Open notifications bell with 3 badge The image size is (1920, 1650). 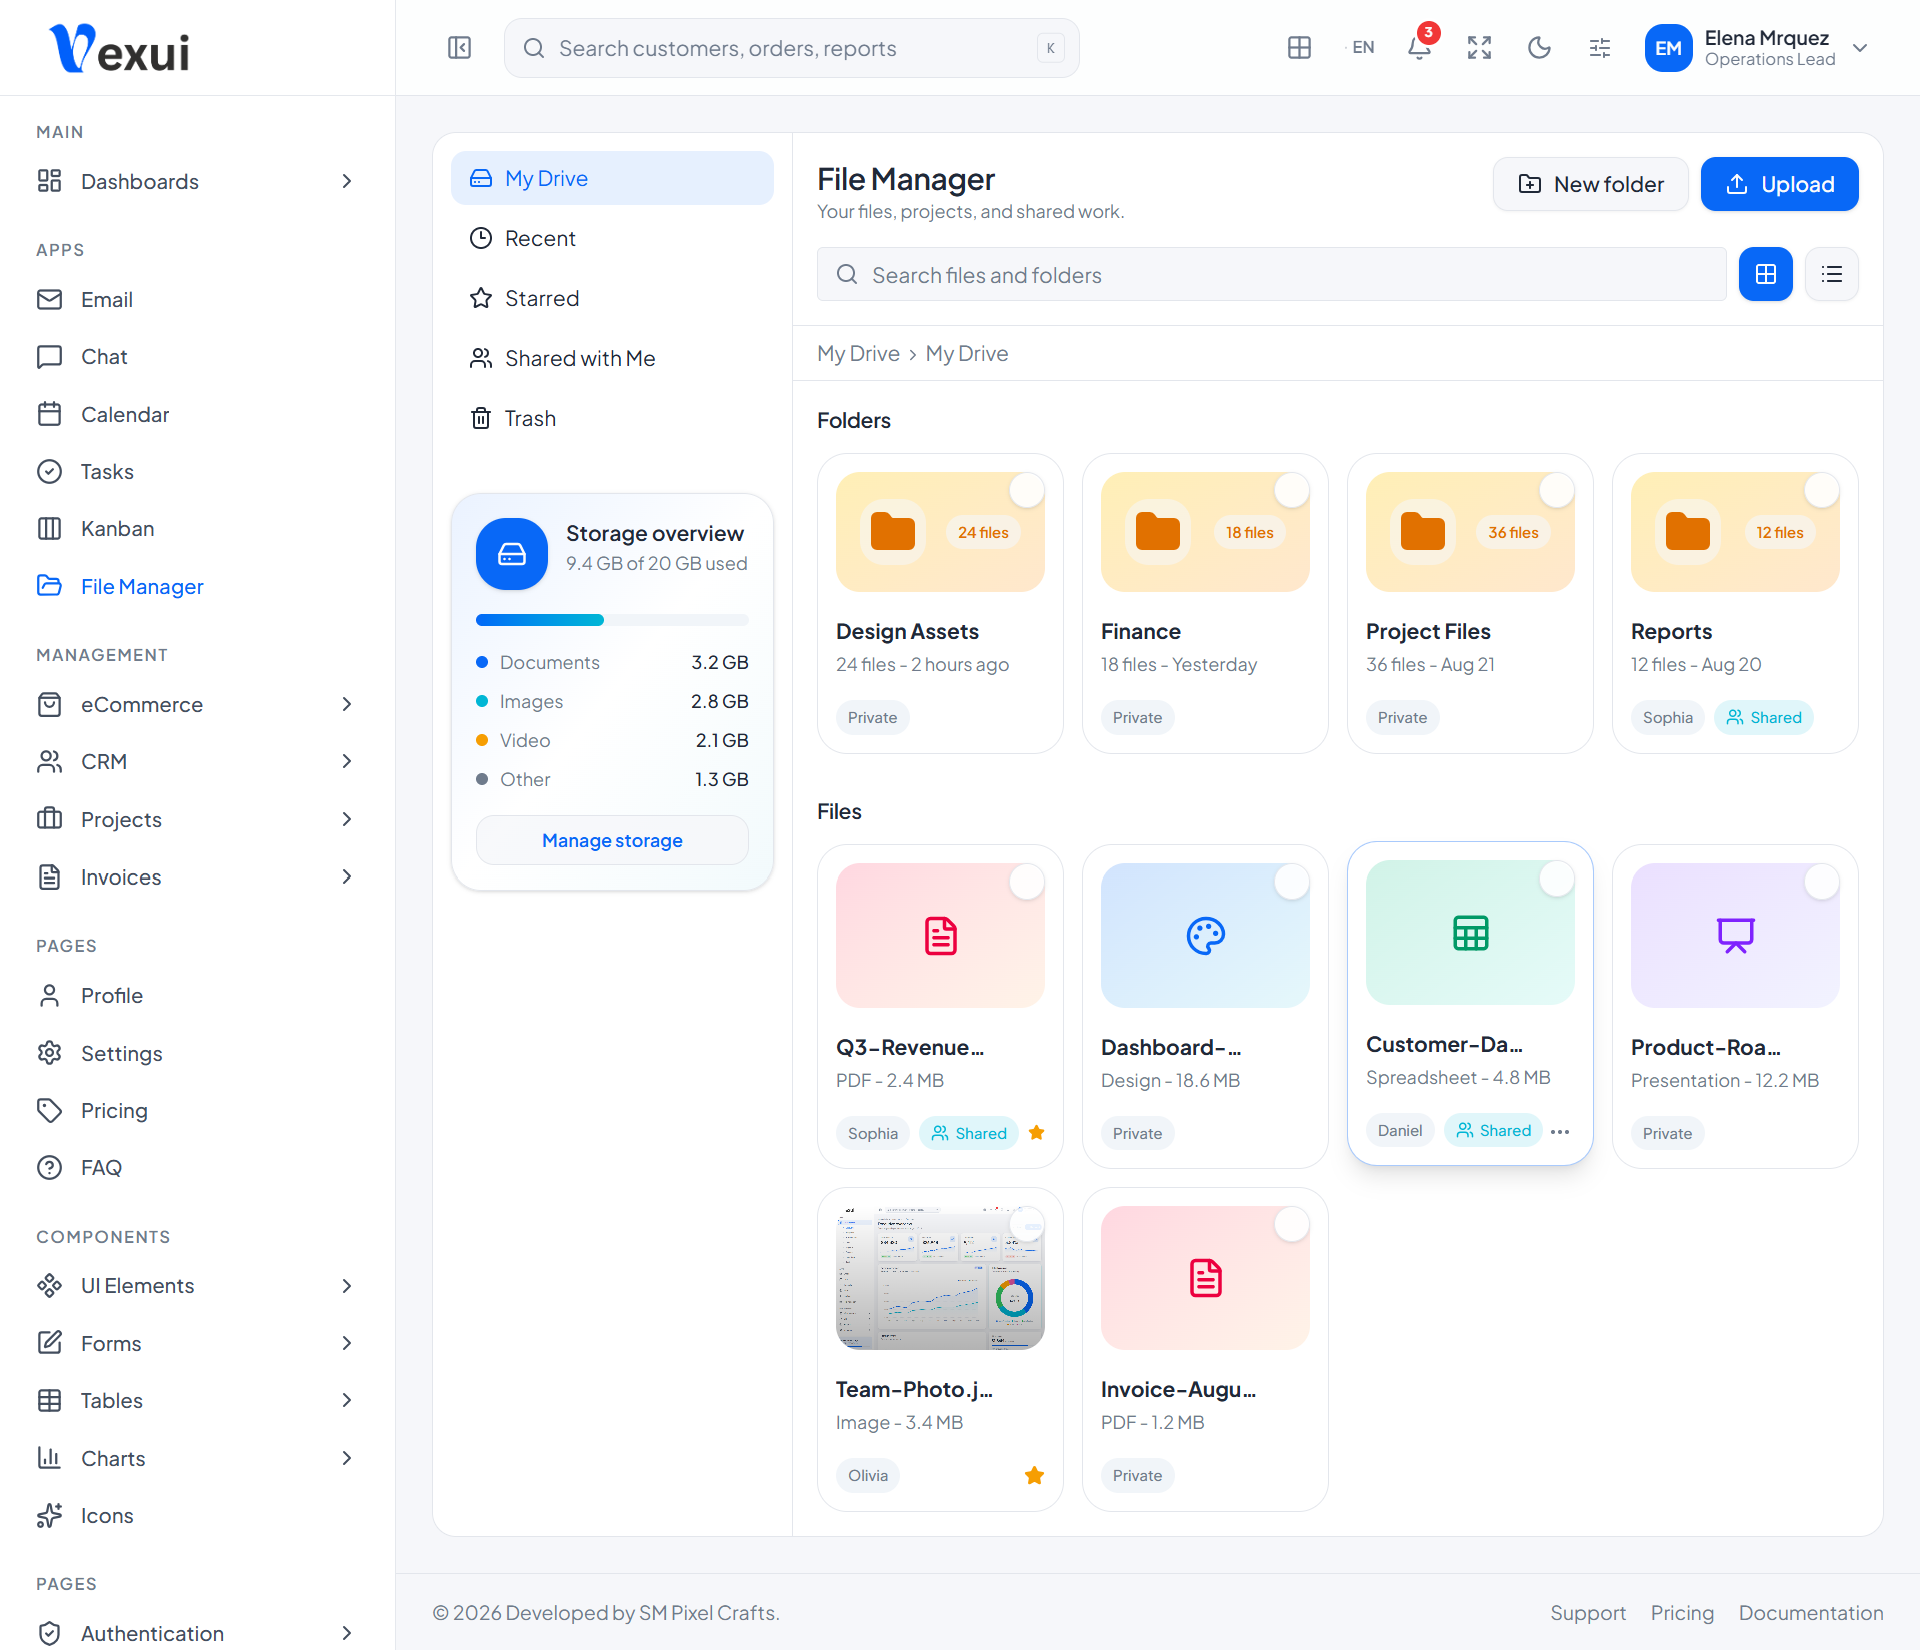(x=1419, y=48)
